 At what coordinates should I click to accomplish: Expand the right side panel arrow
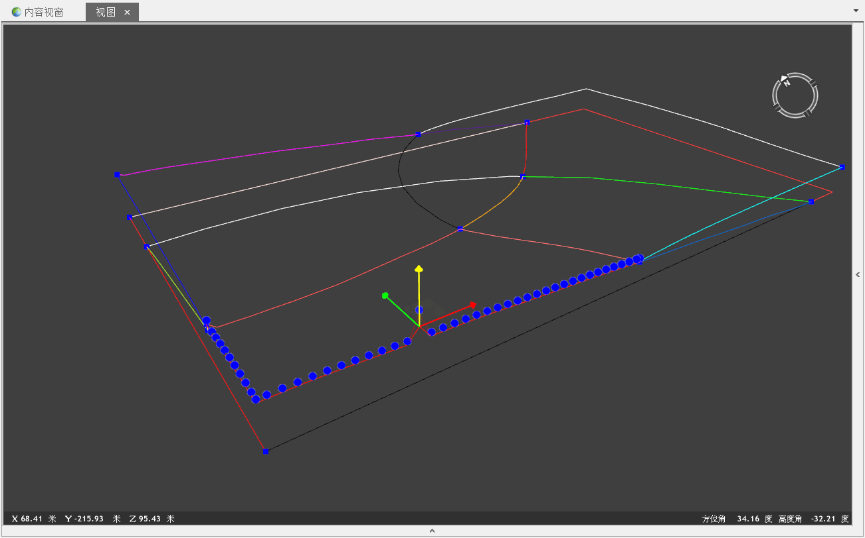(858, 274)
